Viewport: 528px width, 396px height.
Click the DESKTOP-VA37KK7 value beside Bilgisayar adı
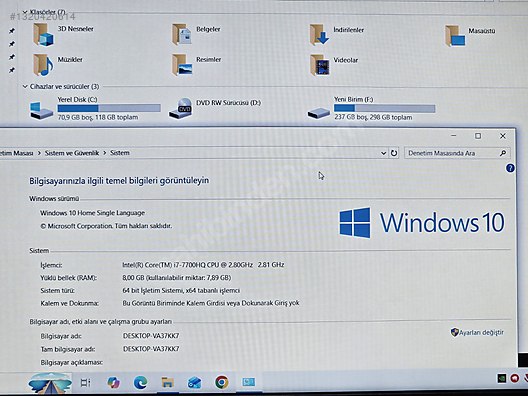tap(151, 336)
